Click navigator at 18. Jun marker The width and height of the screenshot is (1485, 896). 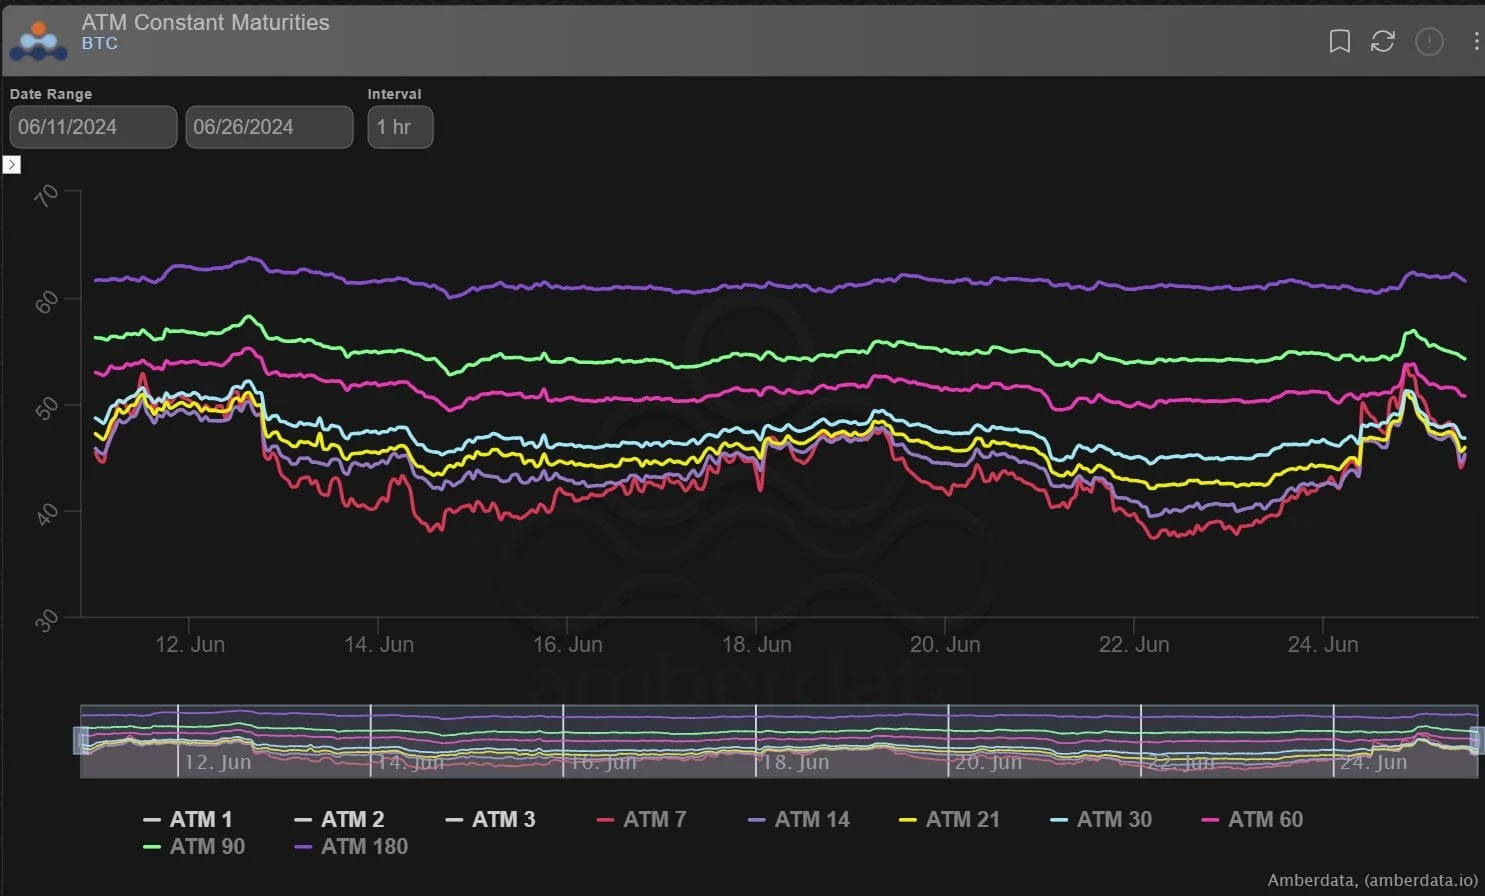pos(795,762)
